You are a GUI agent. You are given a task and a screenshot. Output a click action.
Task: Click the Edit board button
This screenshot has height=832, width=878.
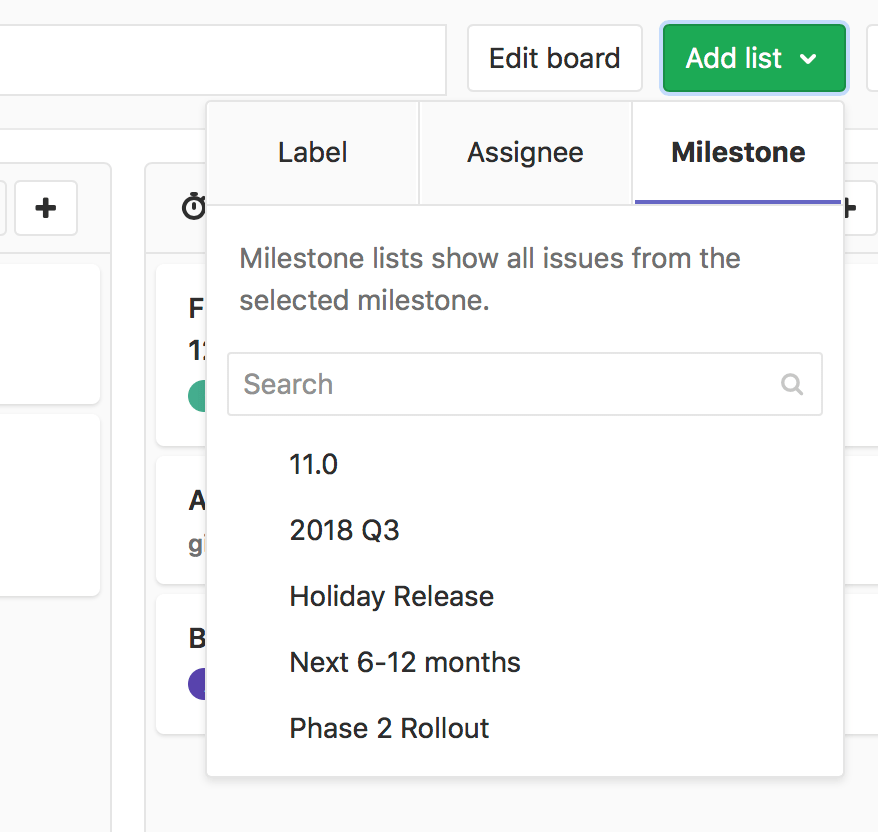click(x=554, y=58)
